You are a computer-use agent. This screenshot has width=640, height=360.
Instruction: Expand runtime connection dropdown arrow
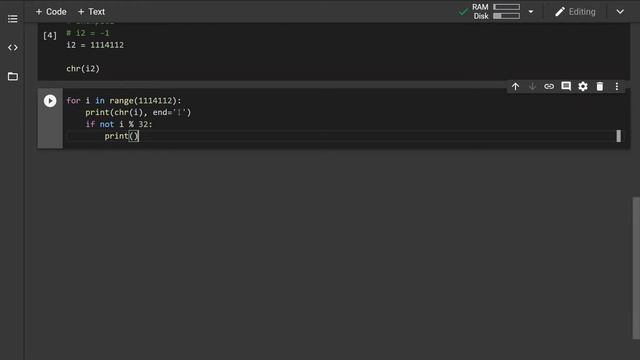tap(531, 12)
